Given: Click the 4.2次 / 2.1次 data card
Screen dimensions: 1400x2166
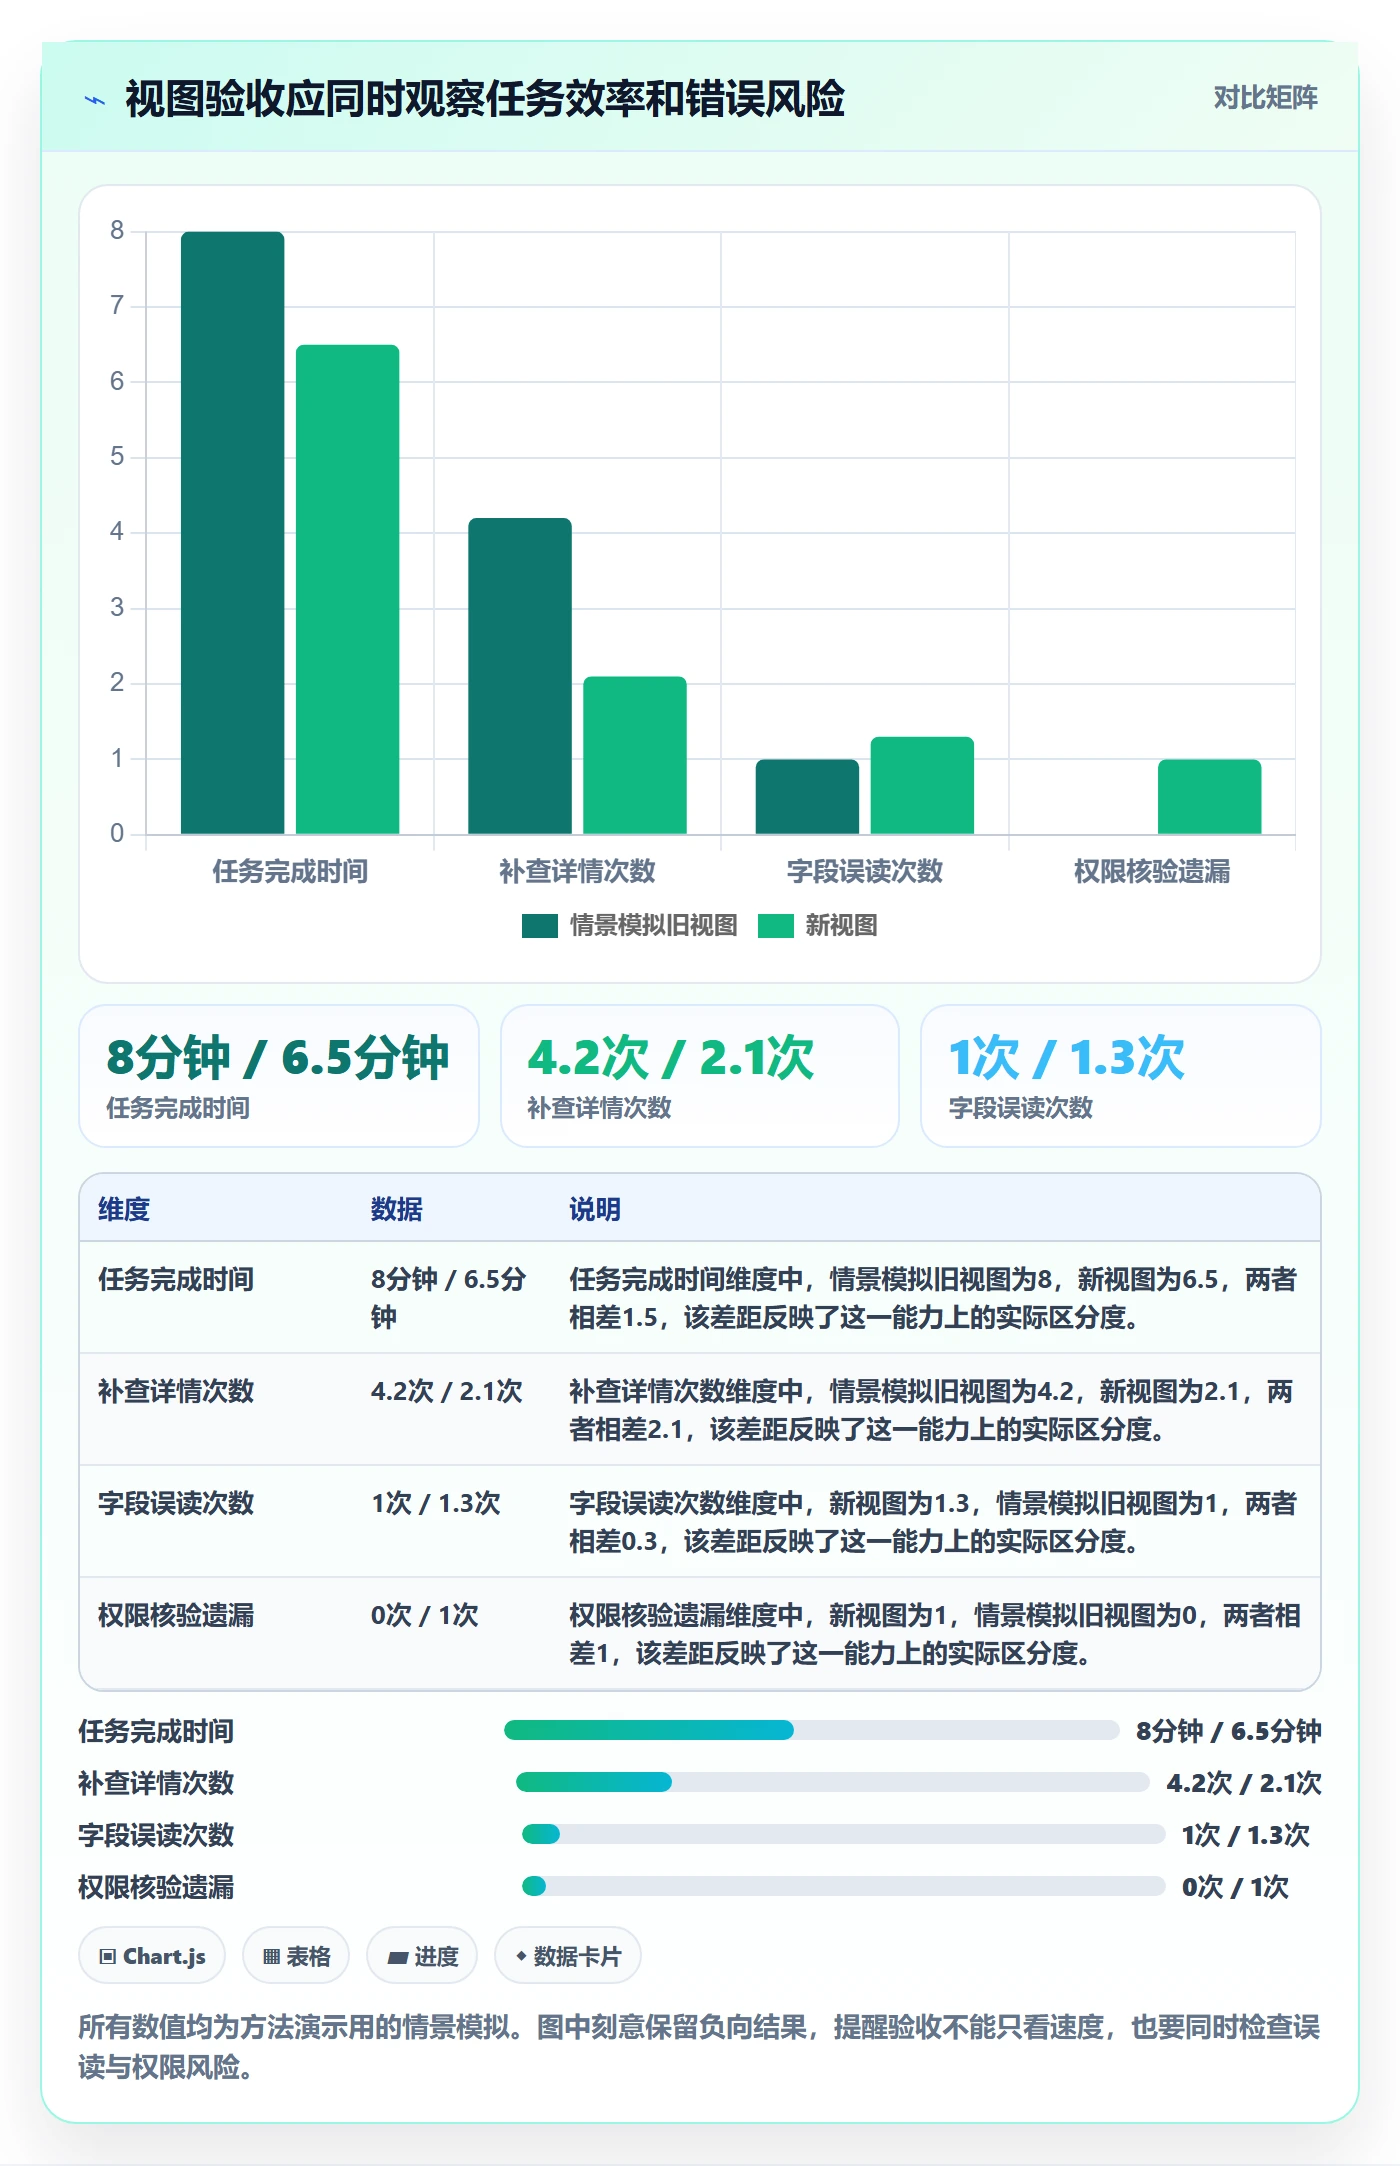Looking at the screenshot, I should (x=700, y=1076).
